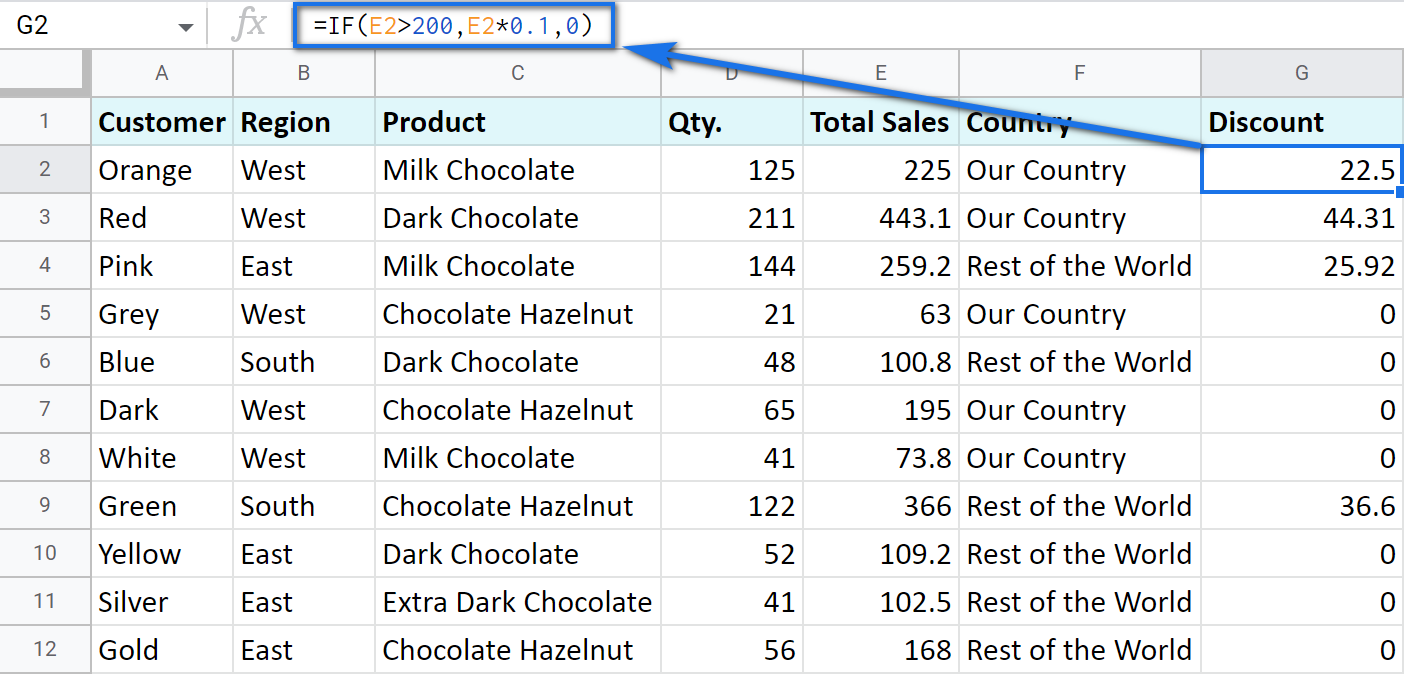Viewport: 1404px width, 674px height.
Task: Select column header A
Action: point(160,73)
